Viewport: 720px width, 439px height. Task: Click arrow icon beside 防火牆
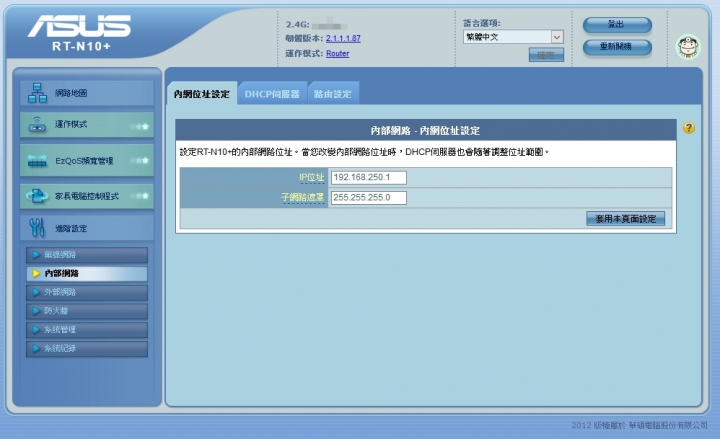click(x=36, y=311)
